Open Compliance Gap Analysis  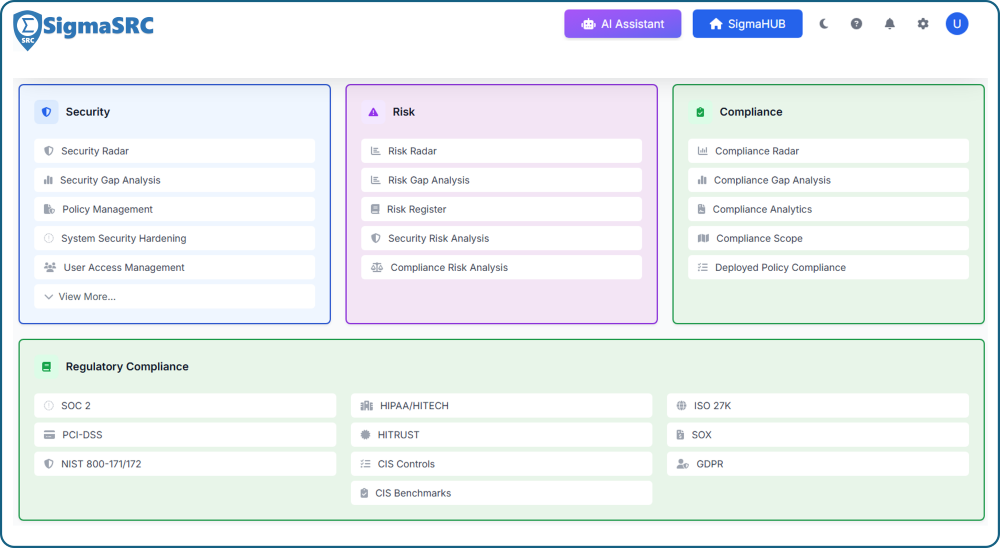[x=828, y=181]
